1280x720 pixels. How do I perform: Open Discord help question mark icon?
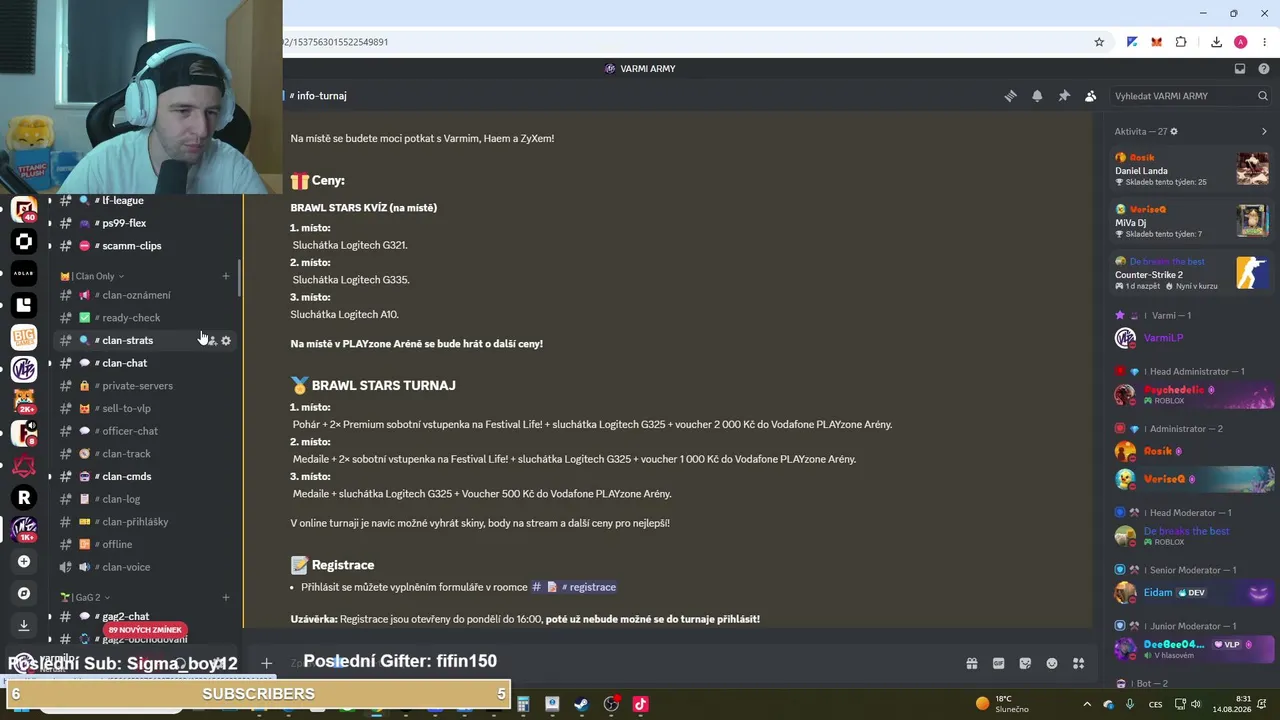click(x=1264, y=69)
